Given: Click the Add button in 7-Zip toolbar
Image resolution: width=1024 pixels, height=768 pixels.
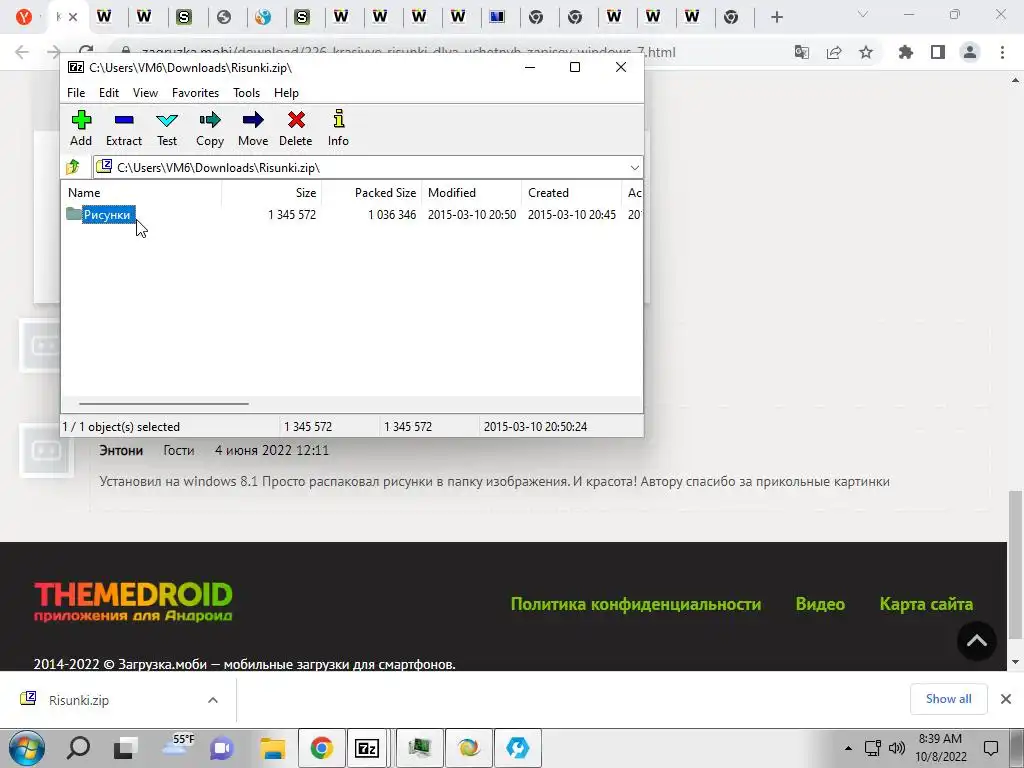Looking at the screenshot, I should pyautogui.click(x=81, y=128).
